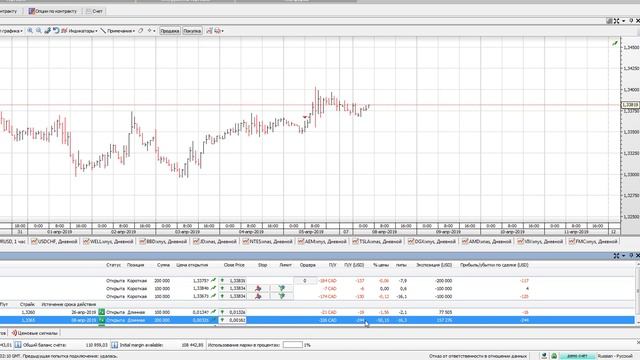Click the Продажа sell button

(169, 31)
